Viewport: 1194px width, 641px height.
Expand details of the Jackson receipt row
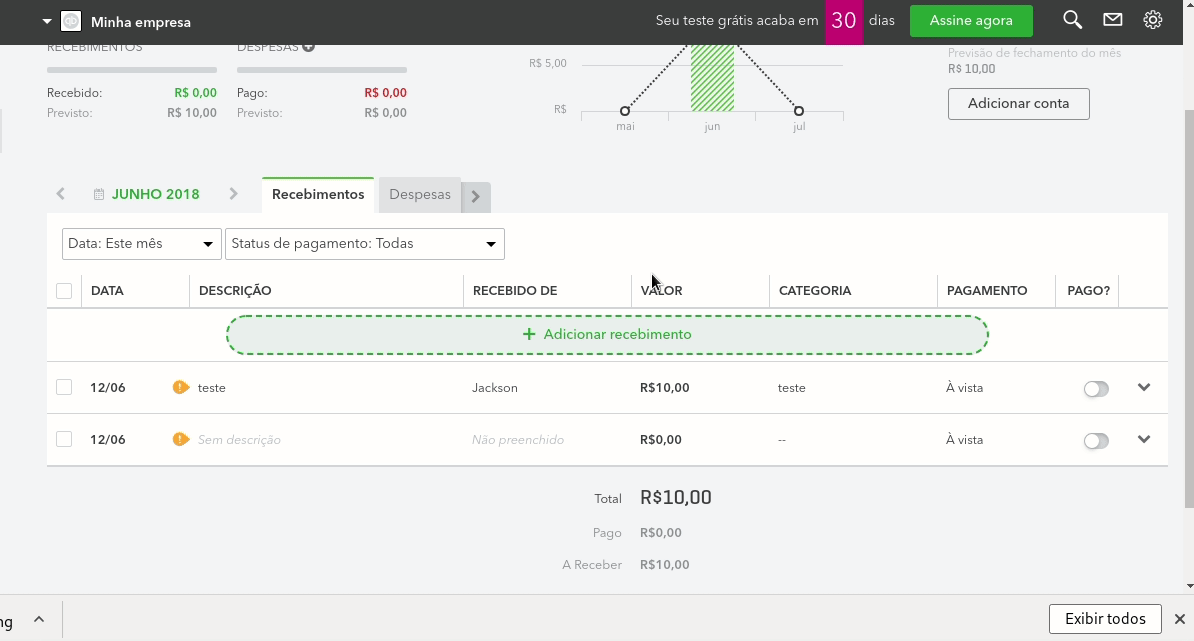(x=1144, y=387)
